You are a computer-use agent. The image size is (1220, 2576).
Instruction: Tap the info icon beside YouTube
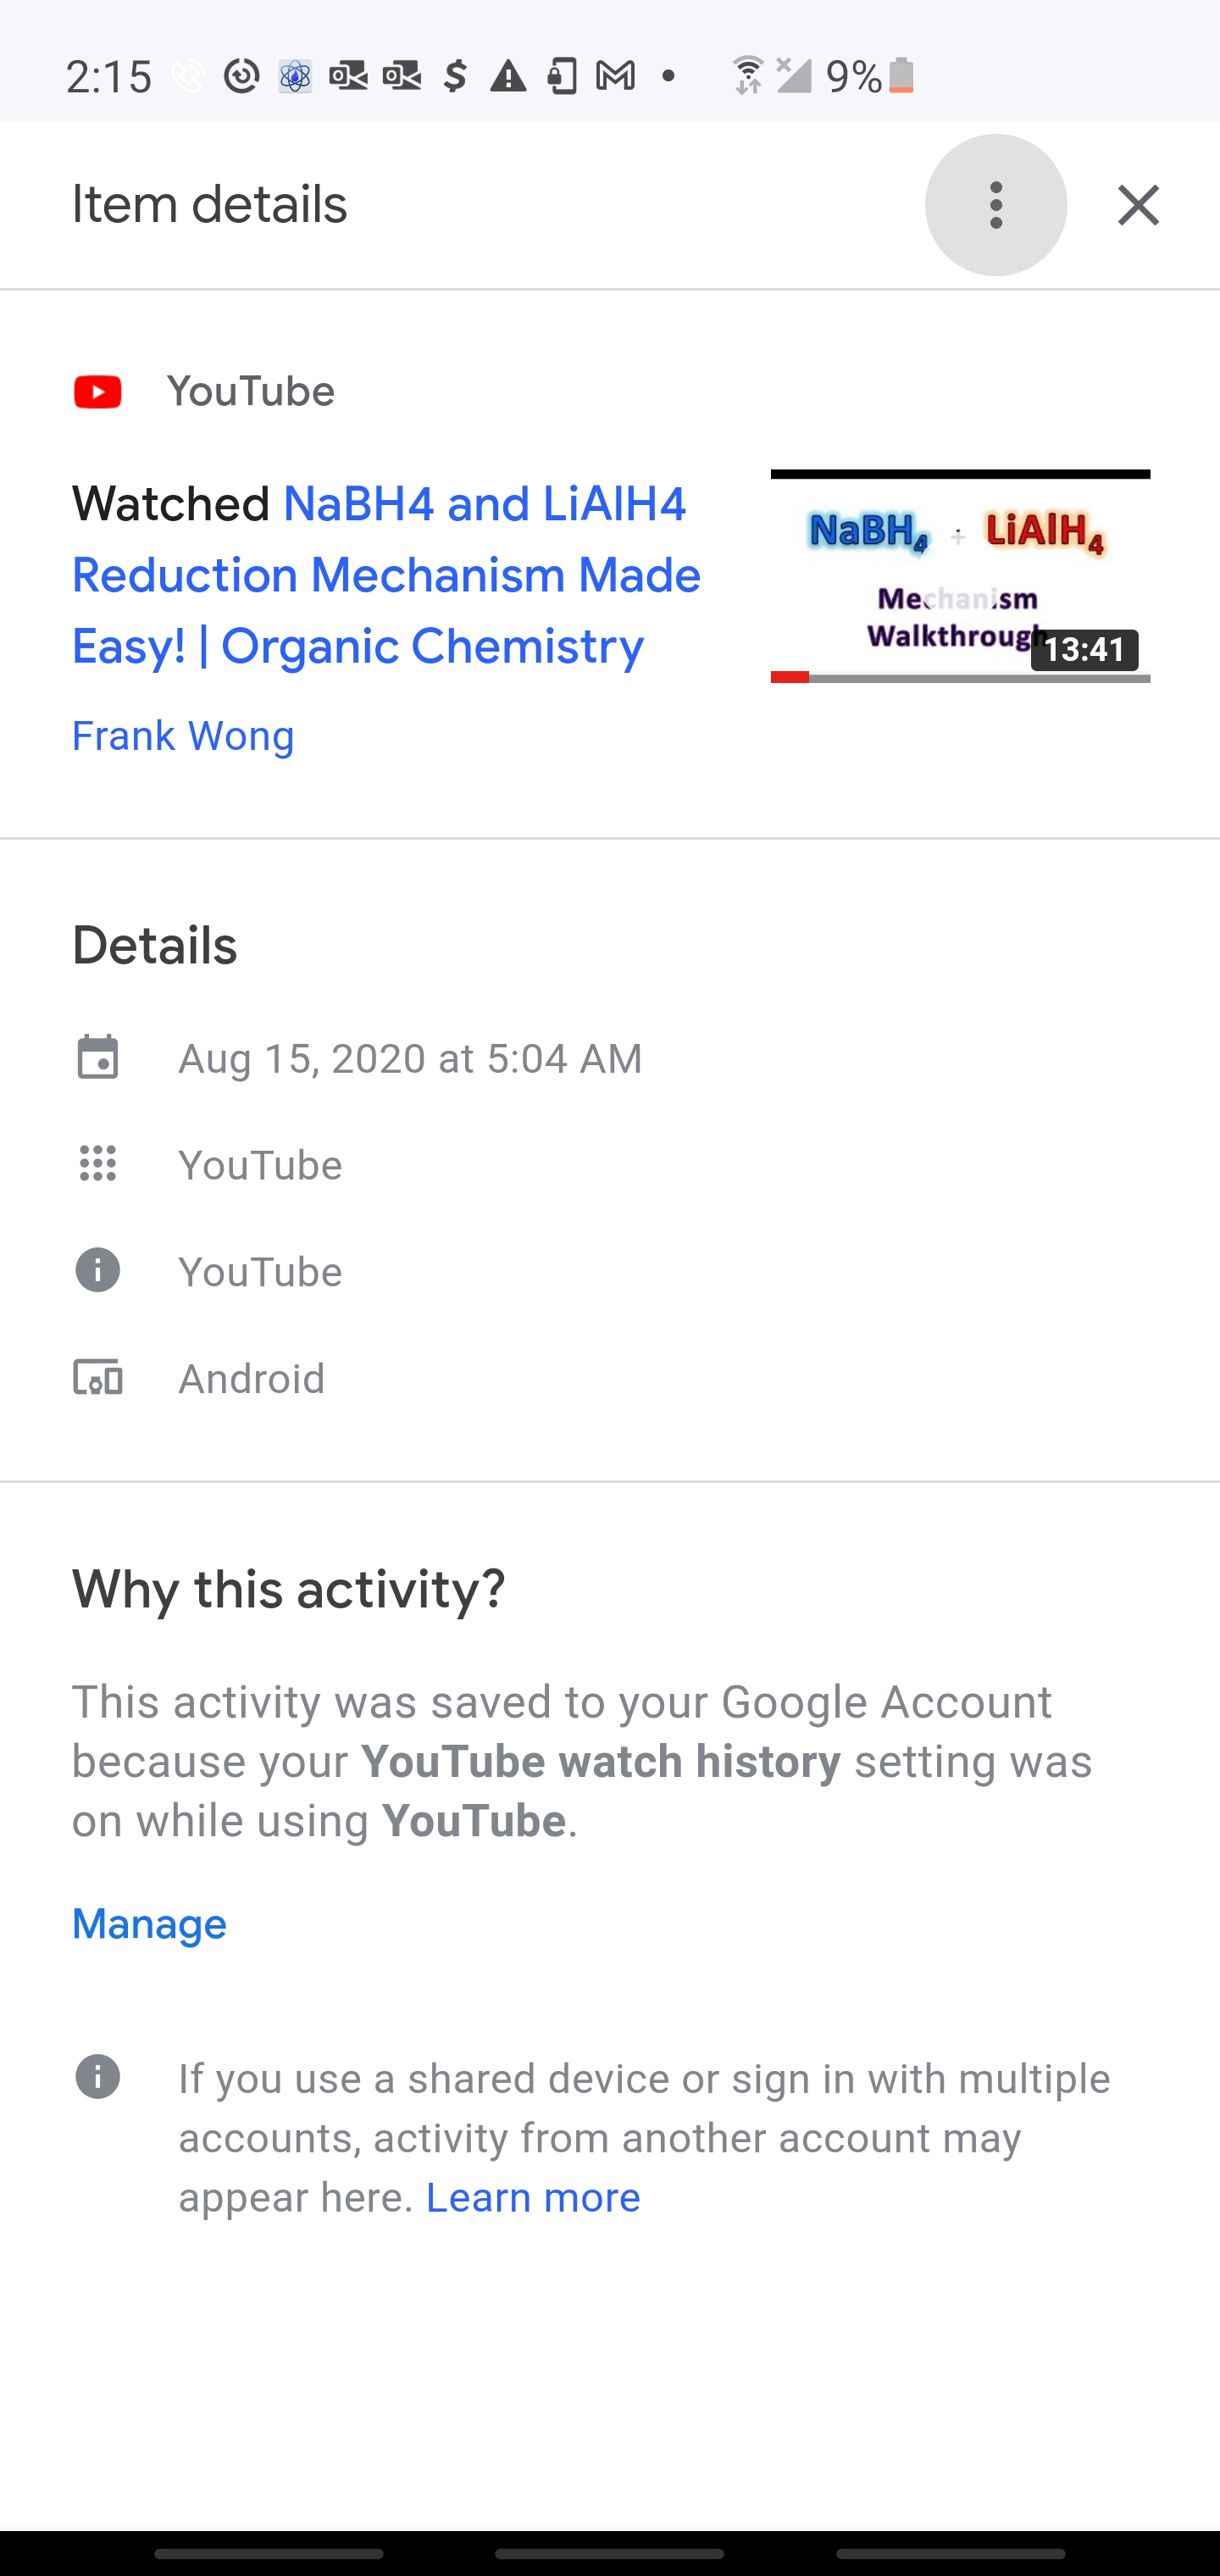click(x=98, y=1271)
